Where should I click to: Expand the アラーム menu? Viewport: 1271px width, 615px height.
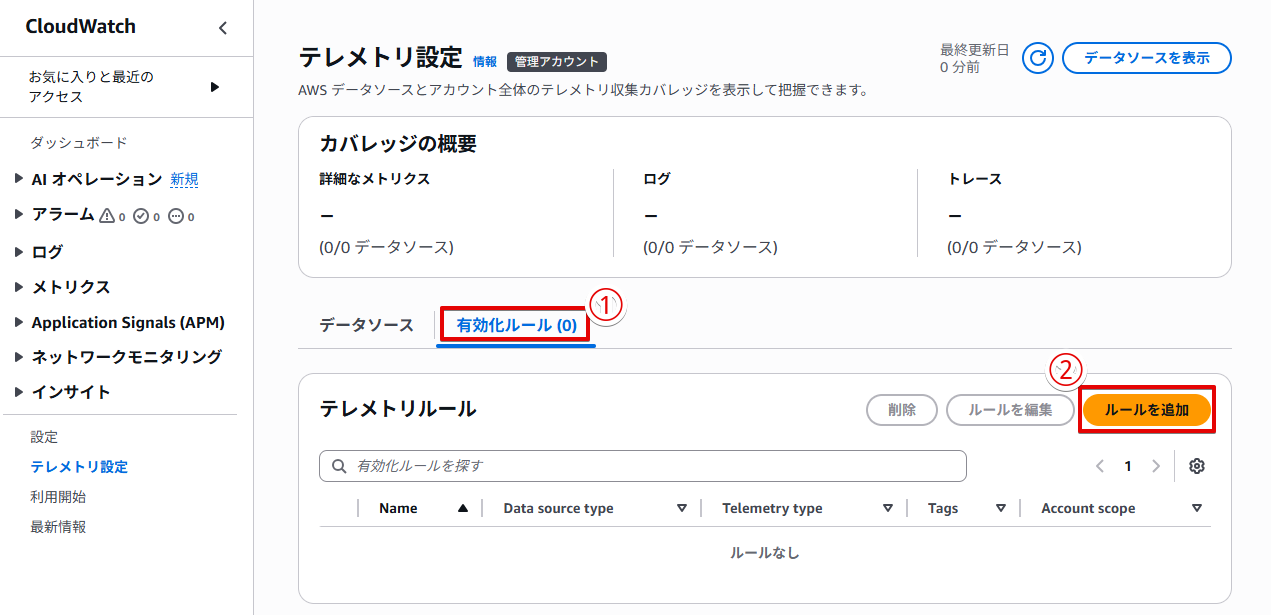pyautogui.click(x=19, y=215)
